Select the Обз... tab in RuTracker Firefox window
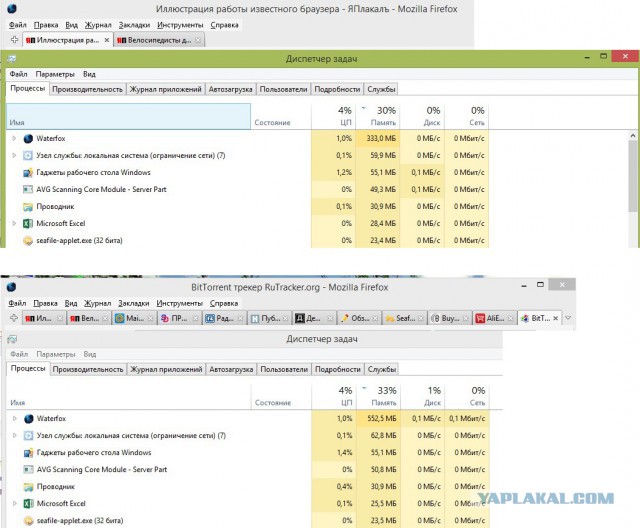640x528 pixels. pyautogui.click(x=359, y=318)
